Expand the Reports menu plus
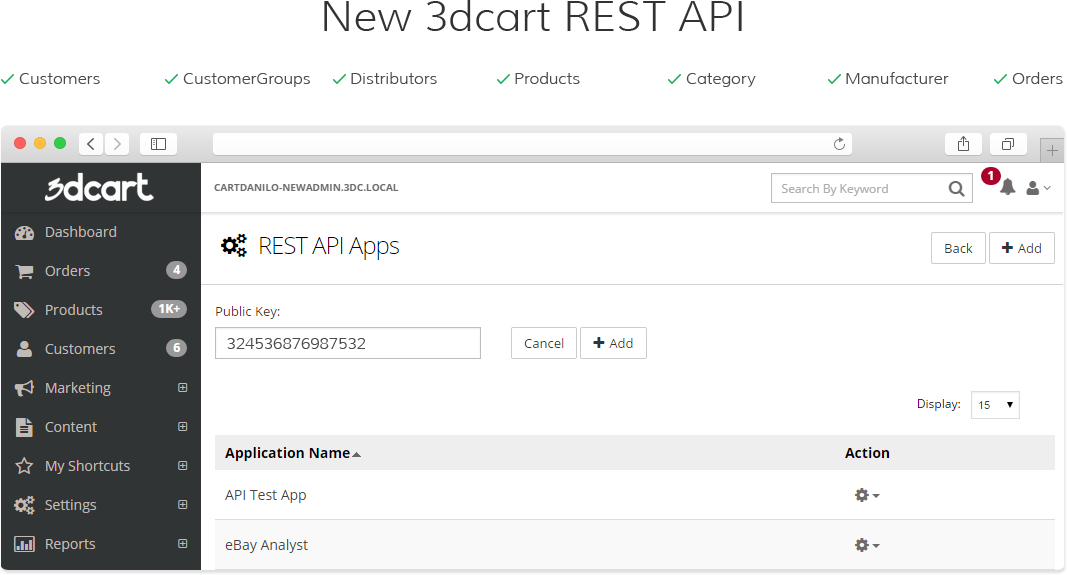 182,543
